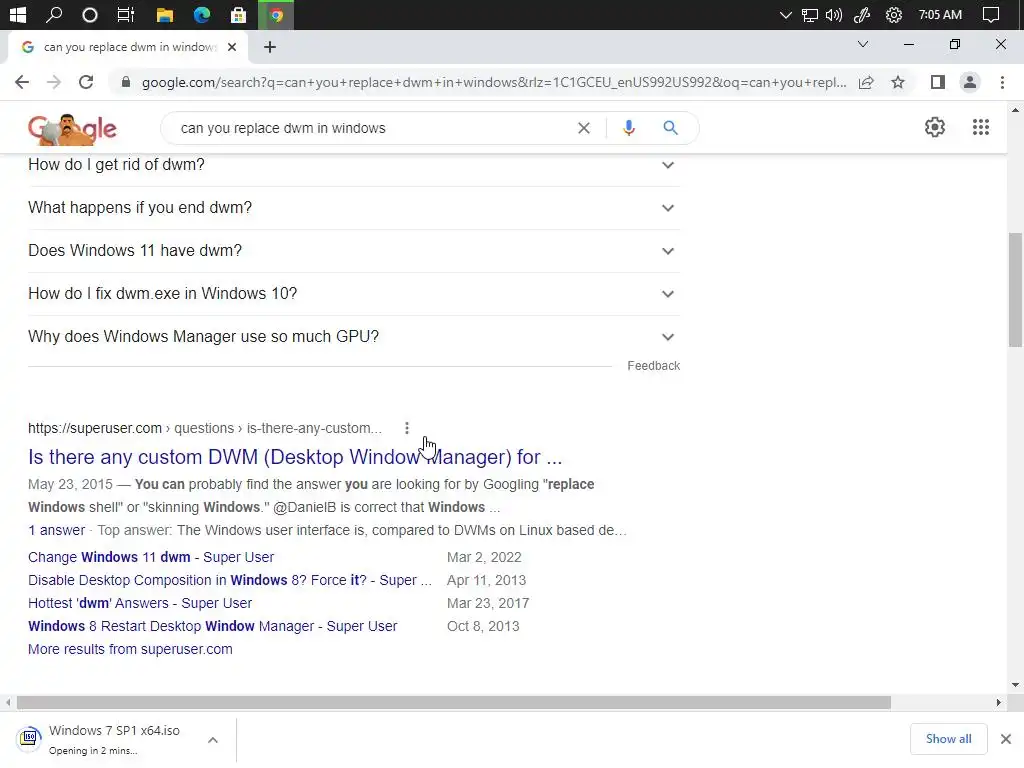The height and width of the screenshot is (768, 1024).
Task: Open Chrome three-dot menu
Action: click(1002, 82)
